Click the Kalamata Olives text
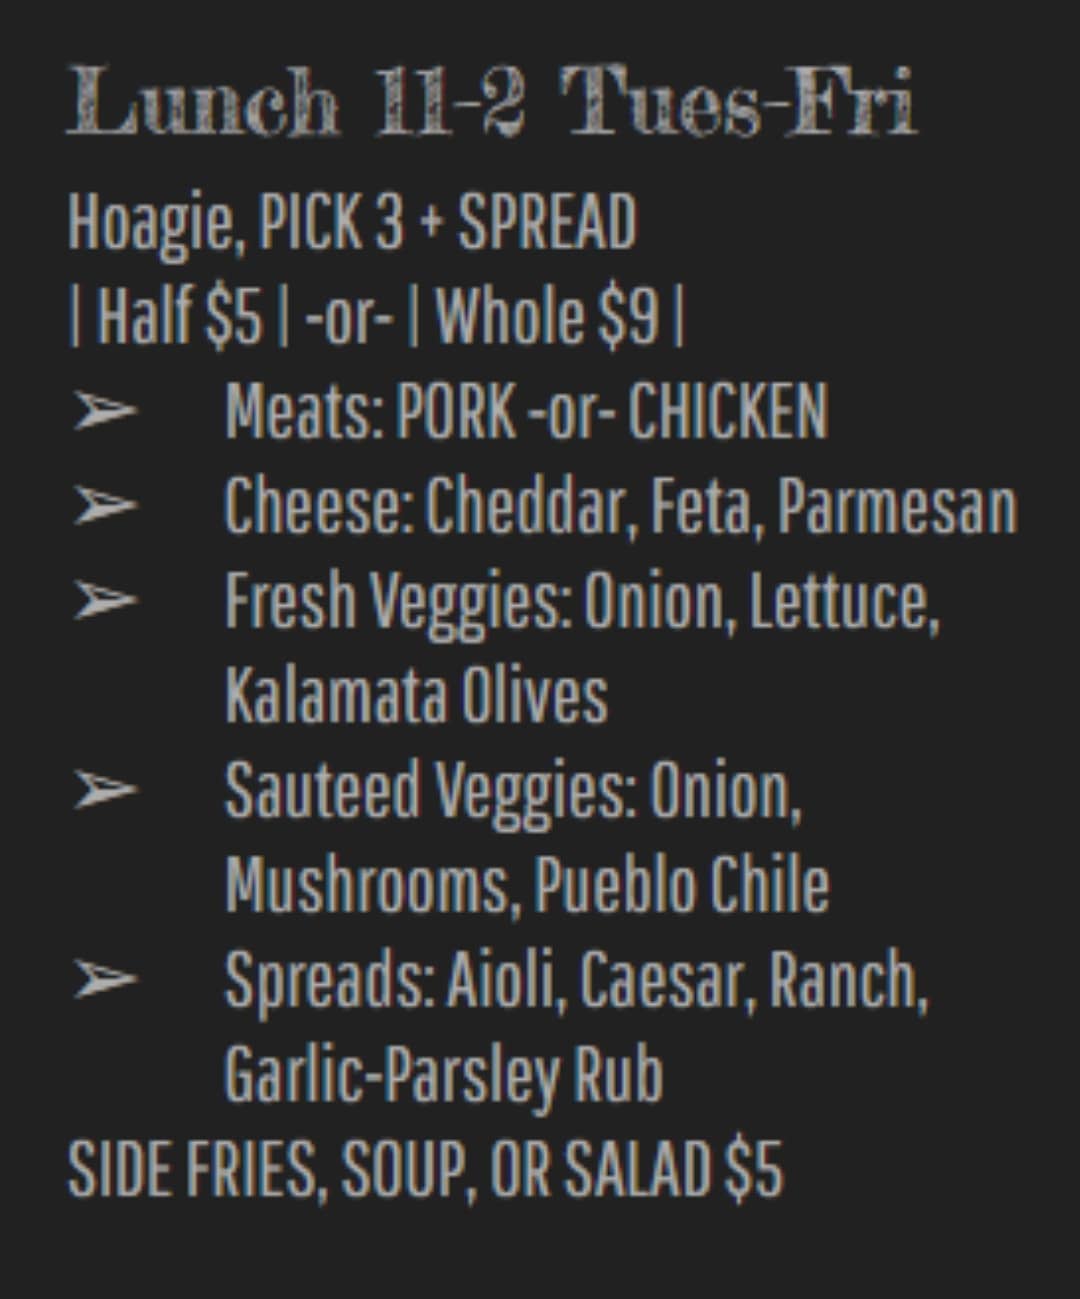 (x=416, y=695)
